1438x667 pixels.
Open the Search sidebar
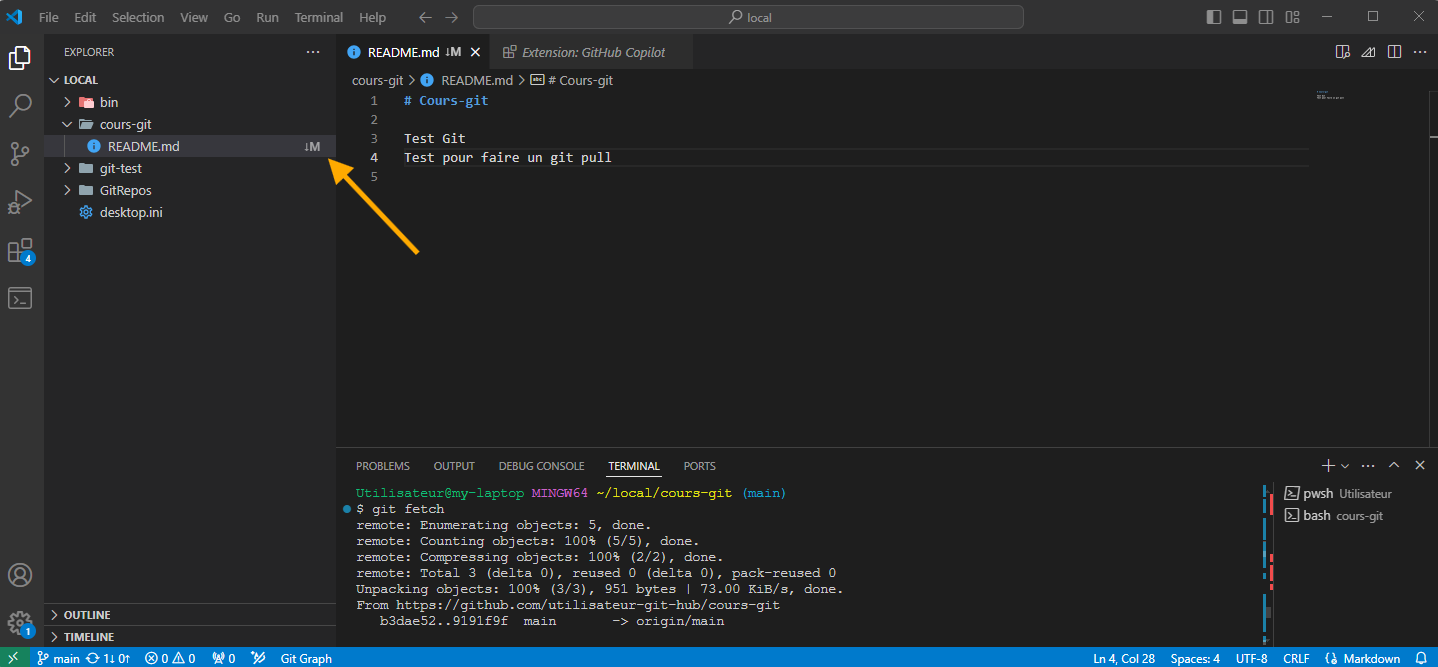pos(20,105)
